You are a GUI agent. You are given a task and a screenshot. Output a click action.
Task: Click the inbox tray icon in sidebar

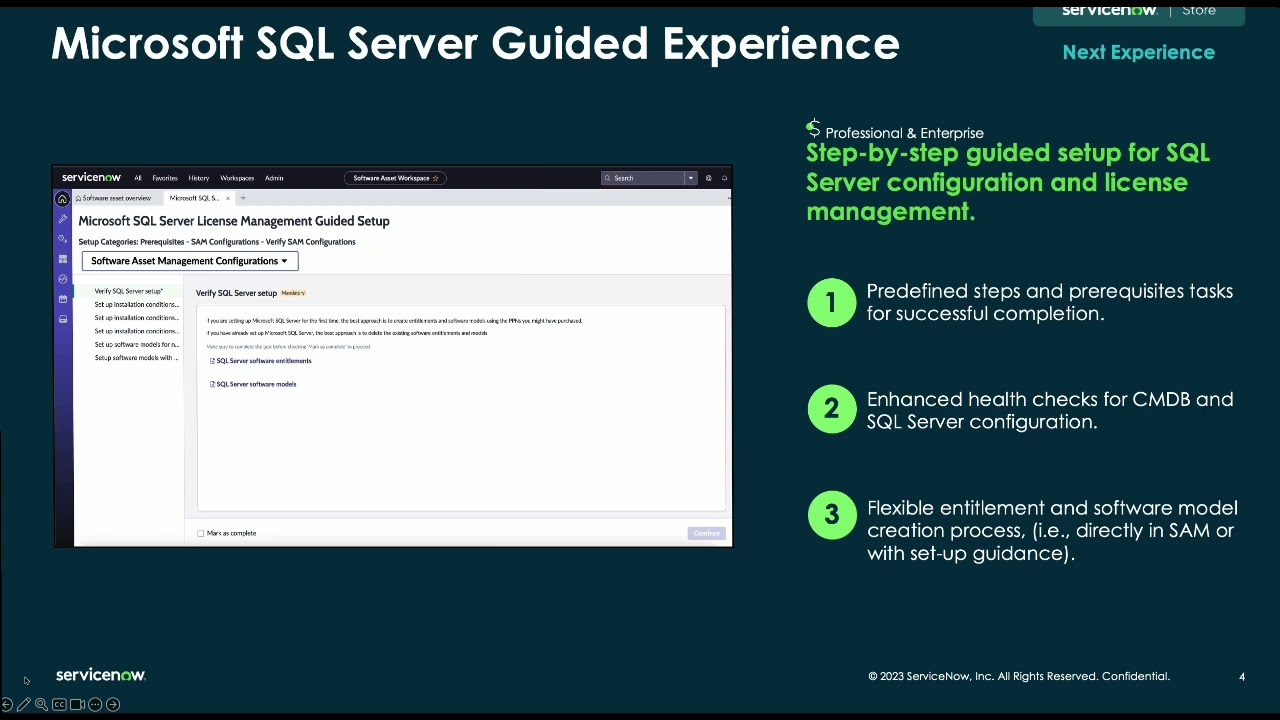pos(63,319)
